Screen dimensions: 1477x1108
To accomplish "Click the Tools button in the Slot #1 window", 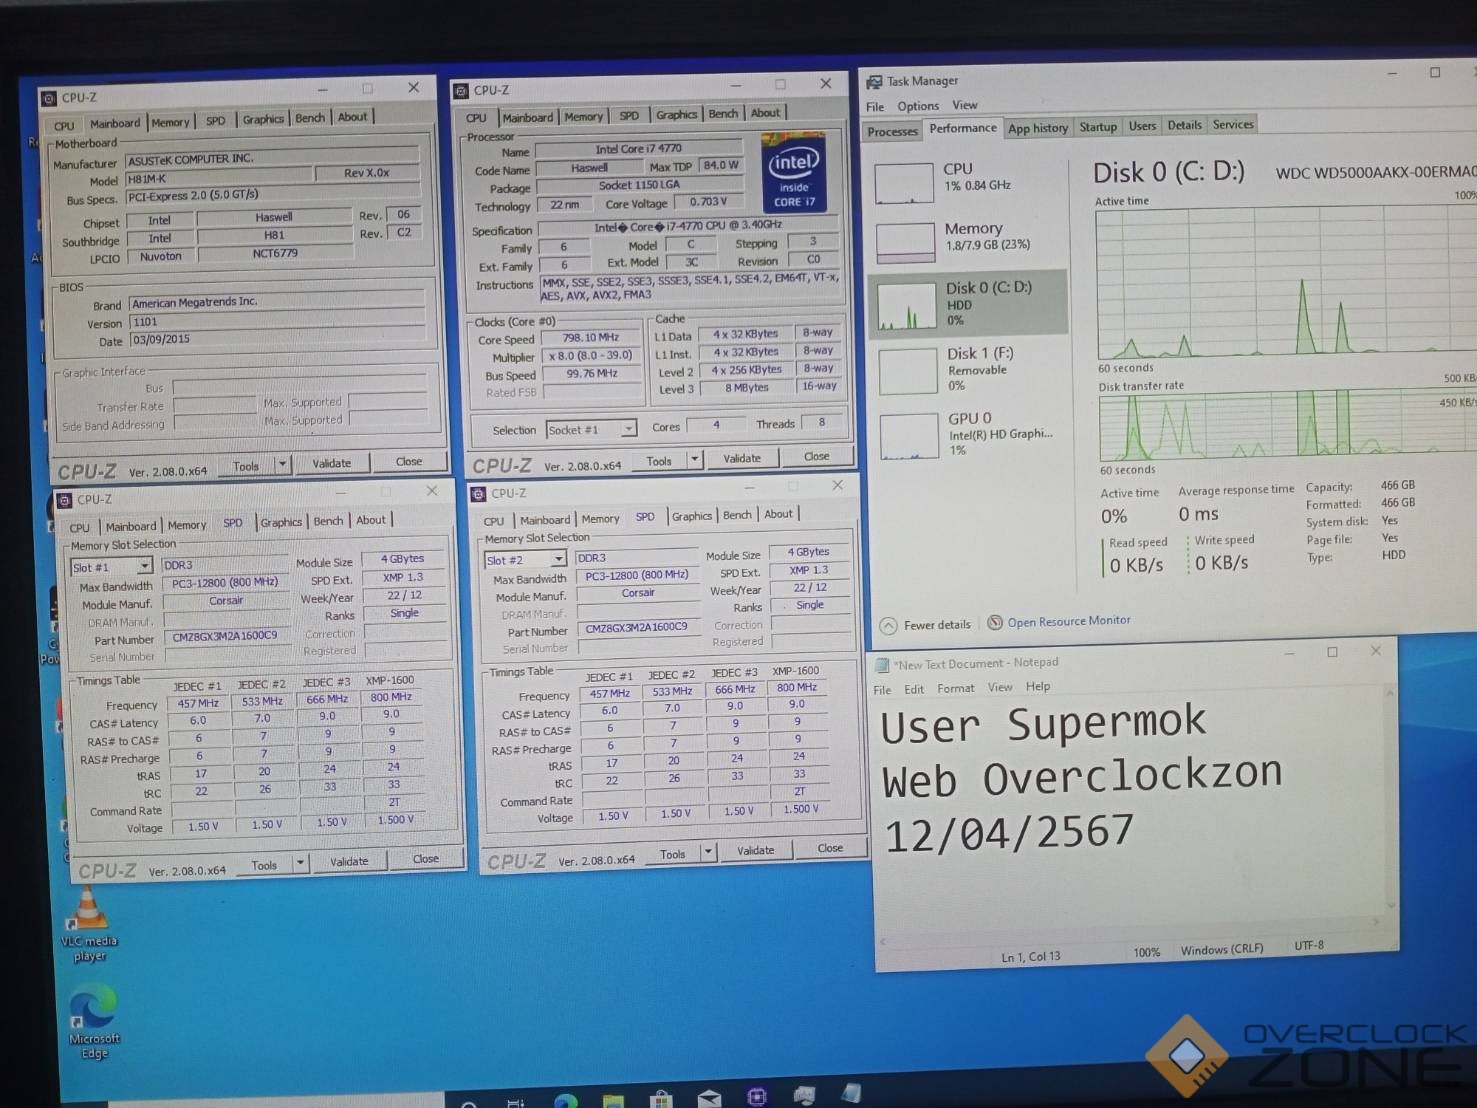I will point(264,866).
